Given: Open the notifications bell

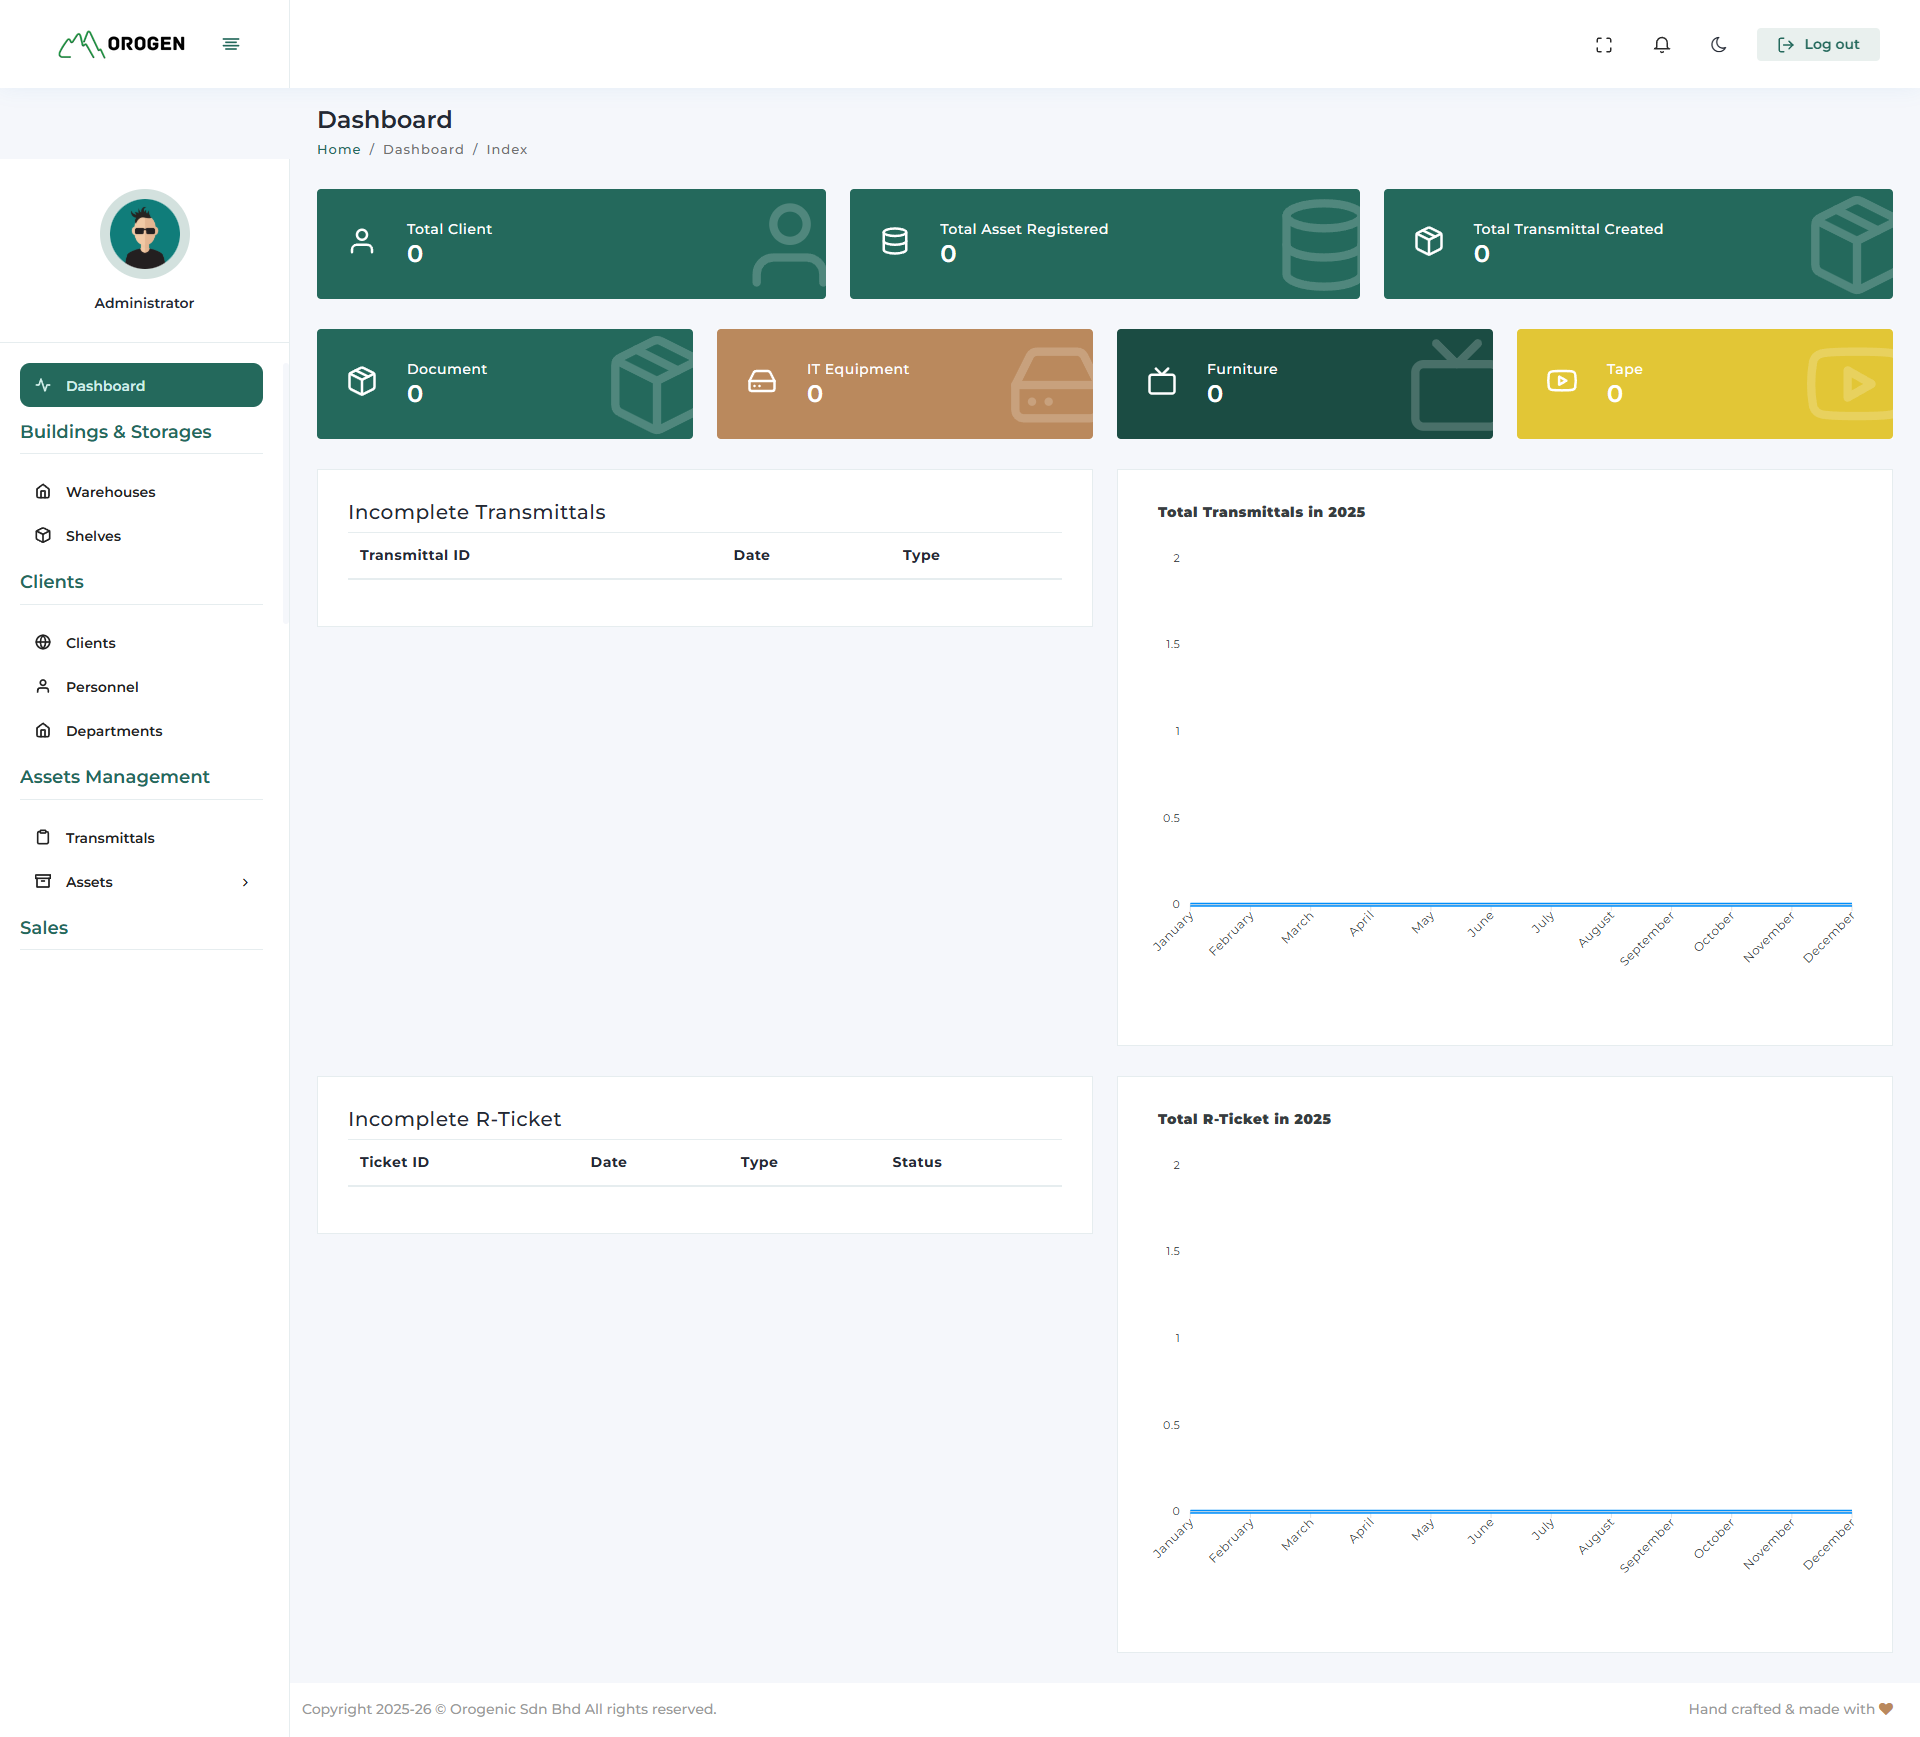Looking at the screenshot, I should tap(1662, 45).
